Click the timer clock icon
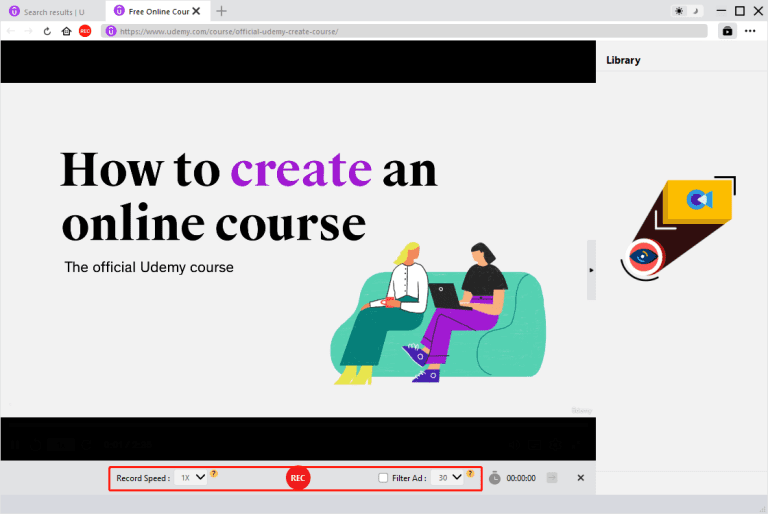Screen dimensions: 768x514 (495, 478)
